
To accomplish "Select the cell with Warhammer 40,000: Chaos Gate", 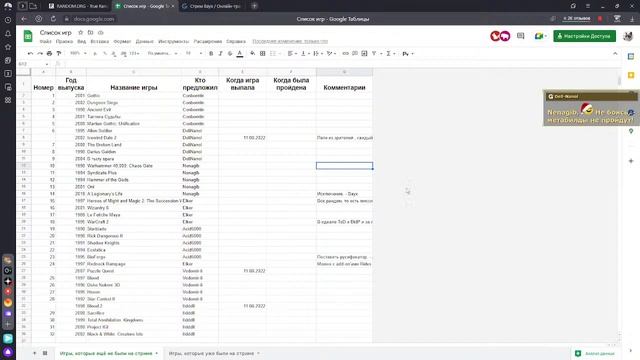I will click(x=133, y=166).
